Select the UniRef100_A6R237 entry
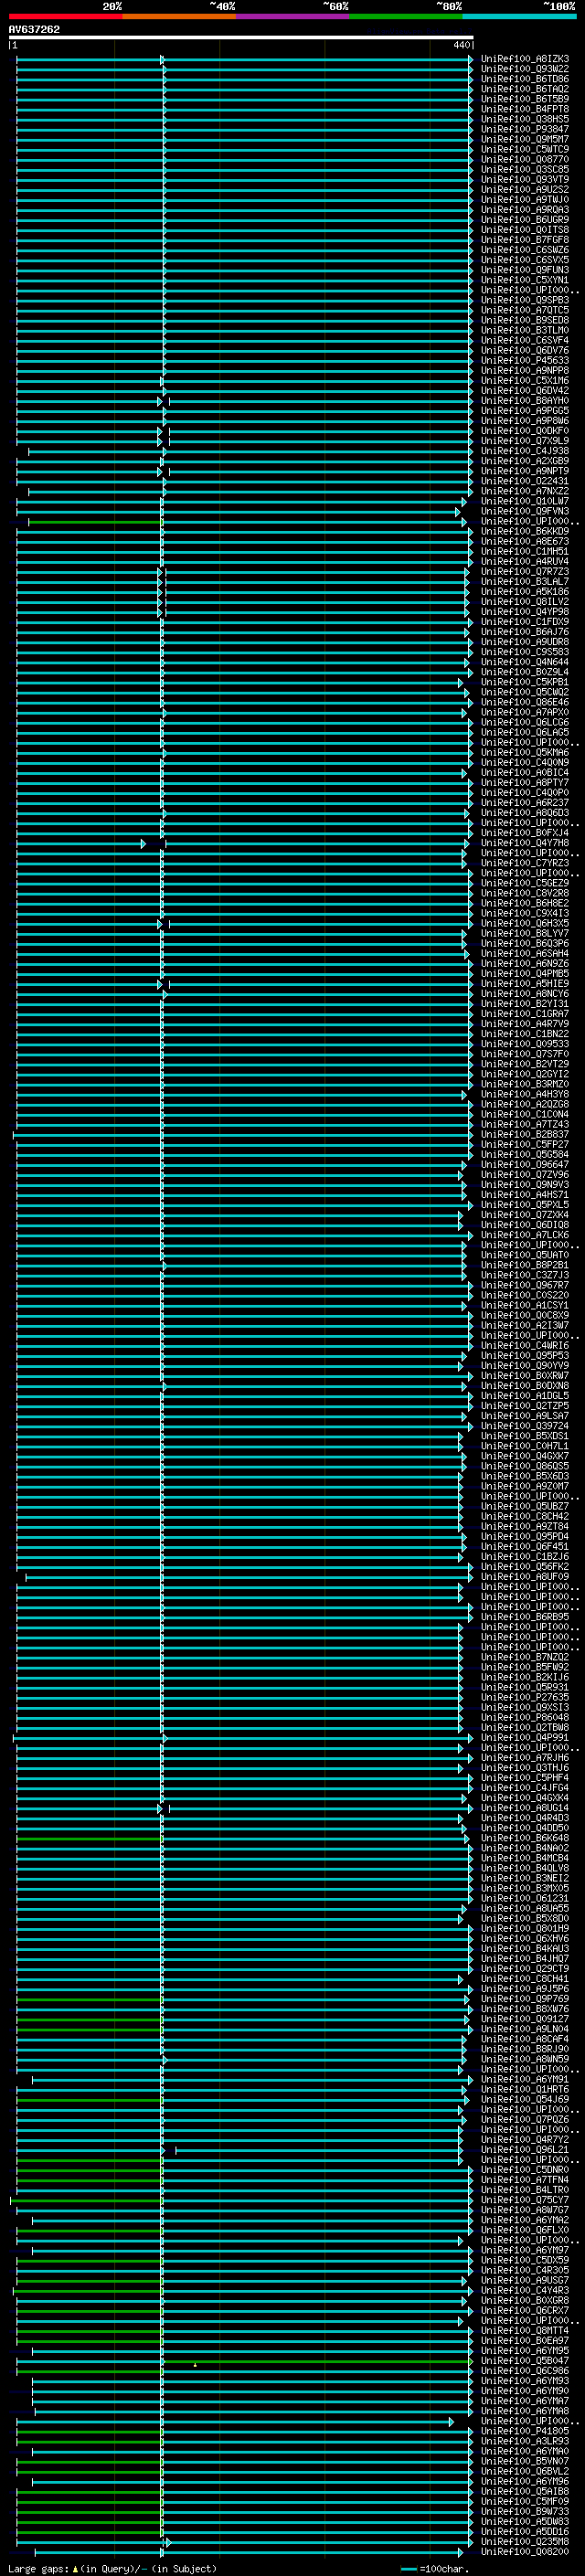The height and width of the screenshot is (2576, 585). click(x=525, y=803)
